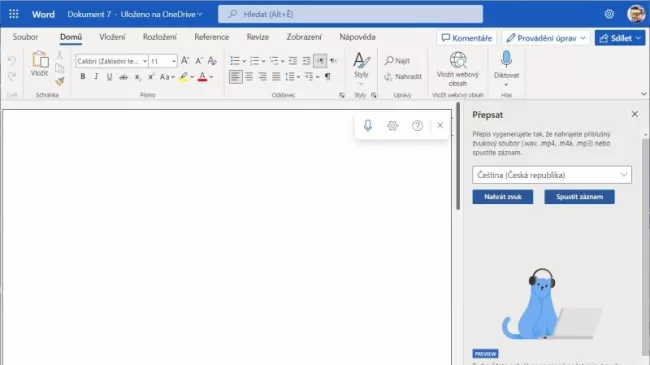Start dictation with floating toolbar microphone
650x365 pixels.
click(368, 125)
